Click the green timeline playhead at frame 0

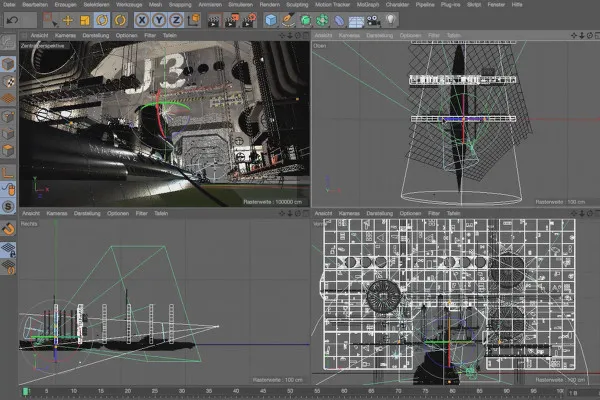25,391
